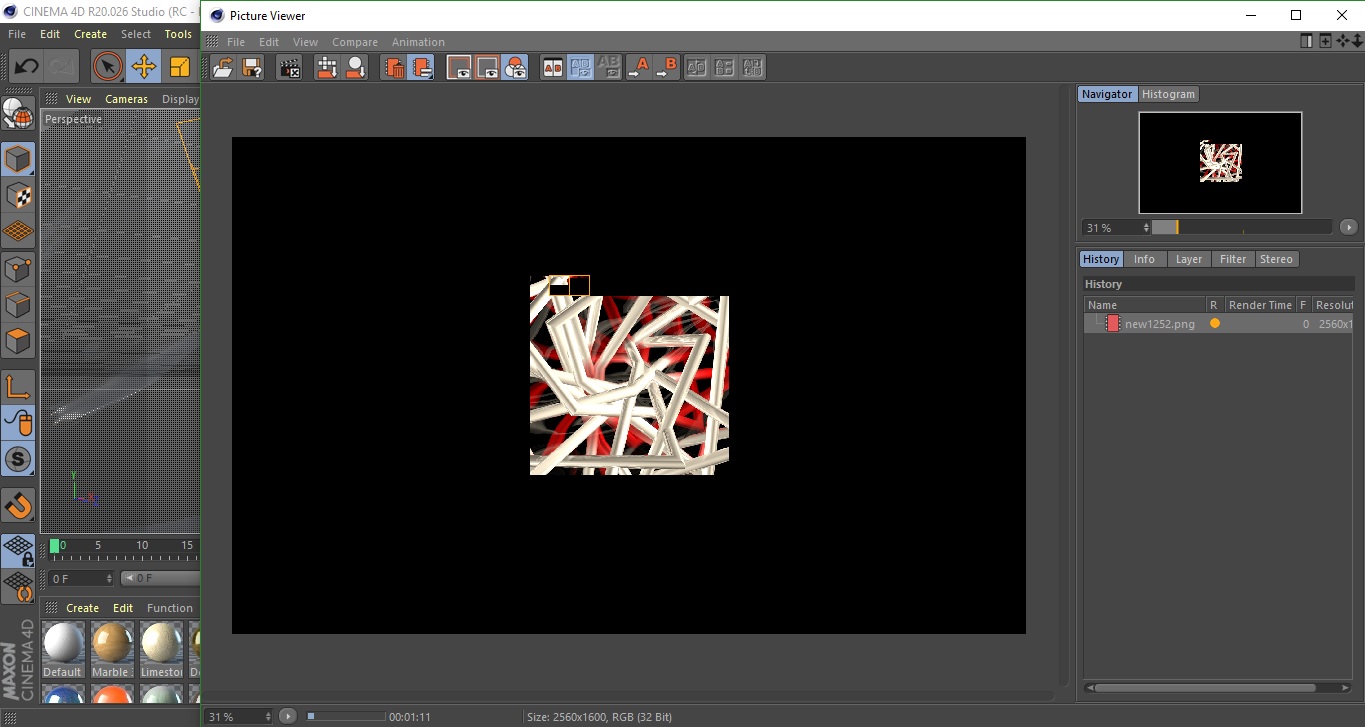Click the Undo arrow in Cinema 4D
The width and height of the screenshot is (1365, 727).
coord(26,67)
